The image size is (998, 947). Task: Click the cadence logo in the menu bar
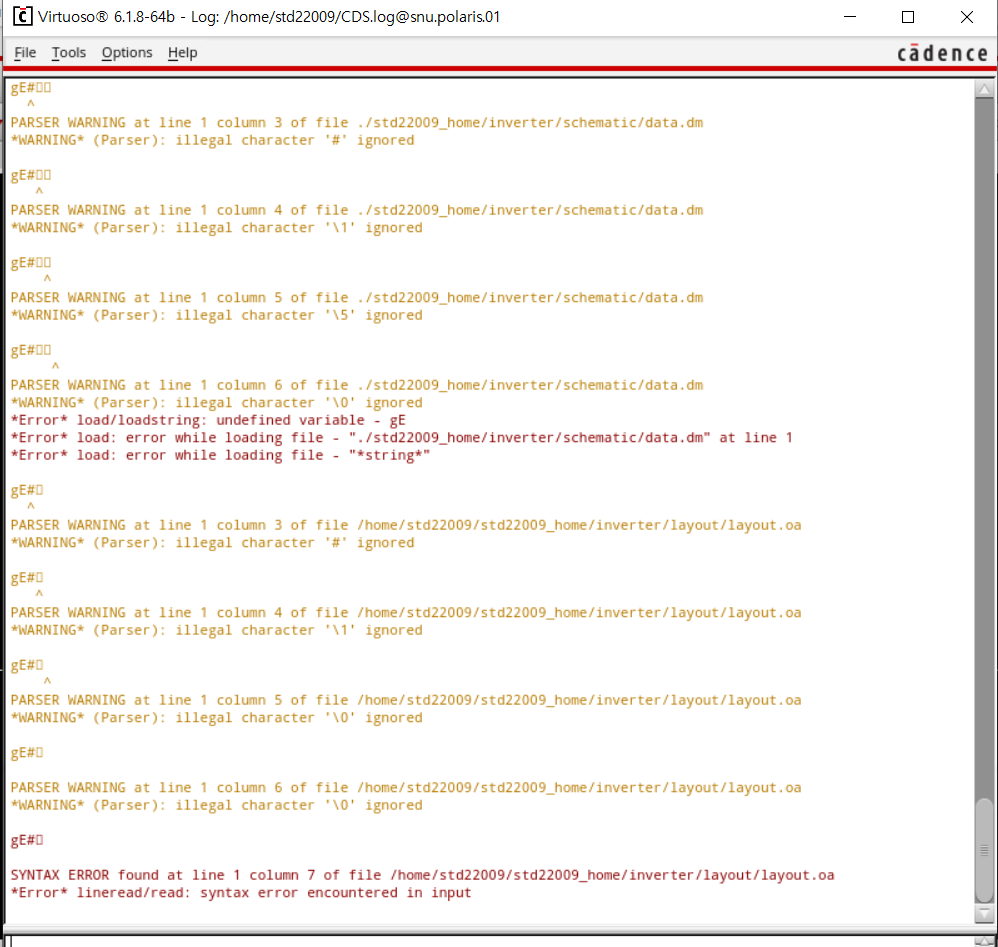tap(941, 53)
